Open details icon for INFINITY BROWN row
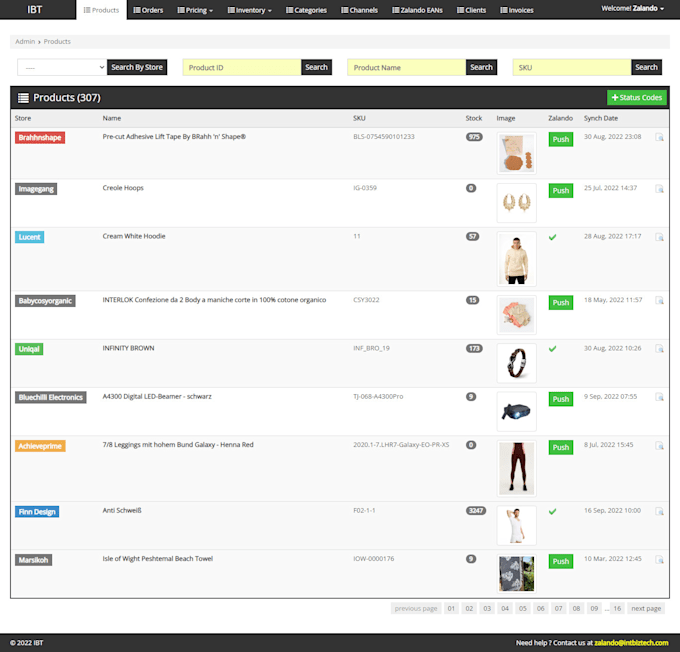The height and width of the screenshot is (652, 680). 659,349
